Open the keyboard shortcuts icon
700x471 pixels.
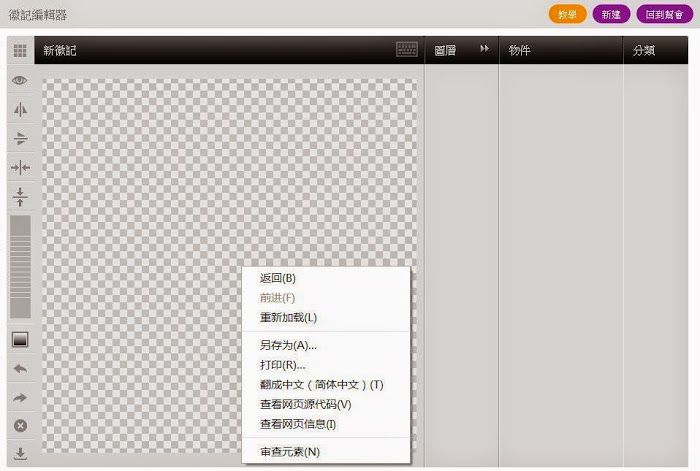tap(407, 49)
